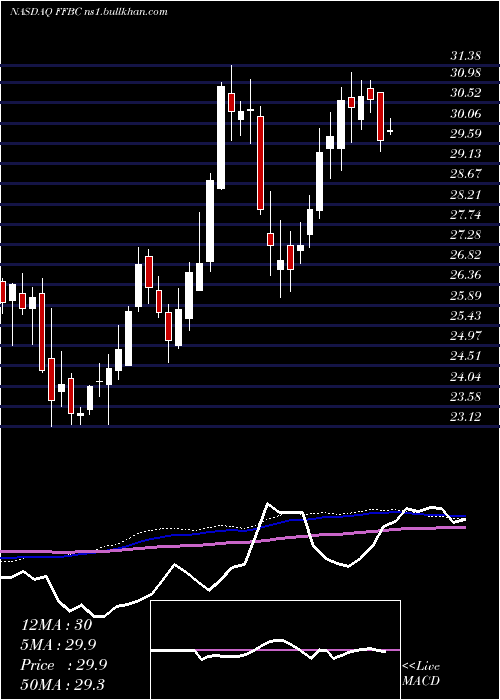The width and height of the screenshot is (500, 700).
Task: Click the 30.98 price axis label
Action: 466,73
